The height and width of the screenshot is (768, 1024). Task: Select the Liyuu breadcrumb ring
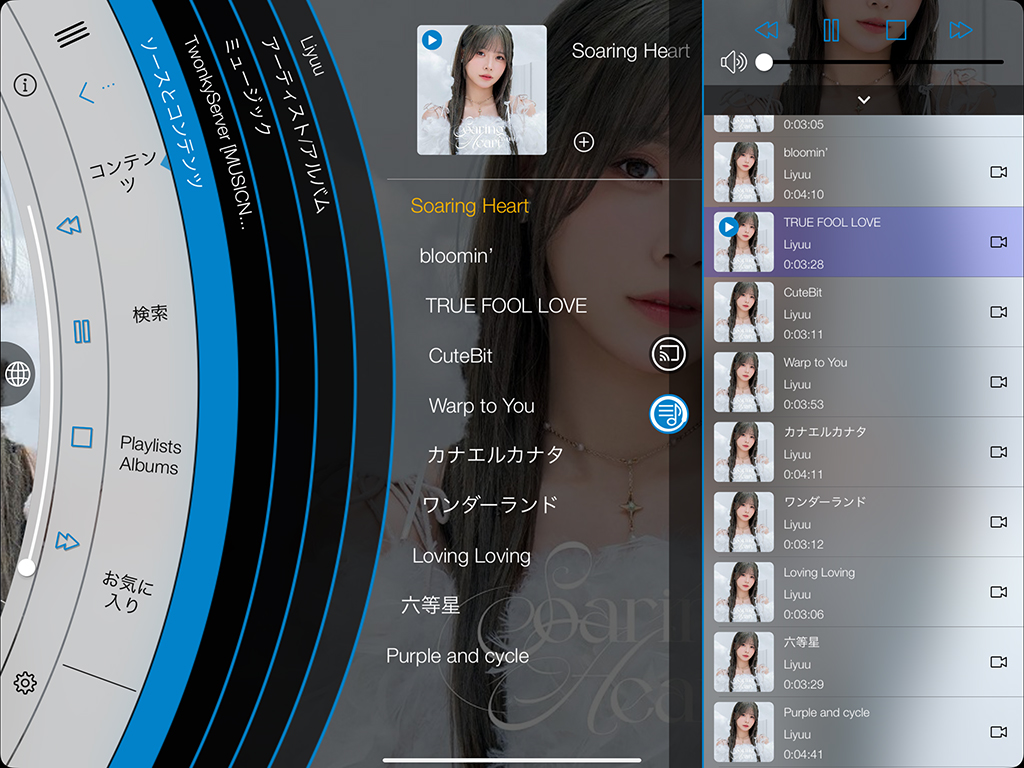pos(312,56)
